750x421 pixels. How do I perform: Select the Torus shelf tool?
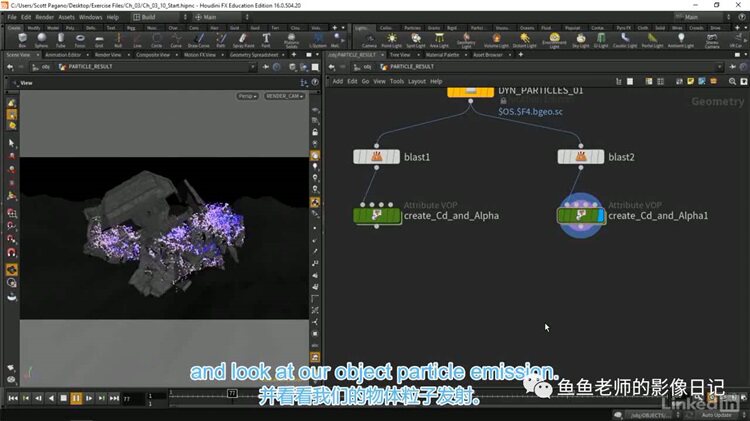coord(80,40)
